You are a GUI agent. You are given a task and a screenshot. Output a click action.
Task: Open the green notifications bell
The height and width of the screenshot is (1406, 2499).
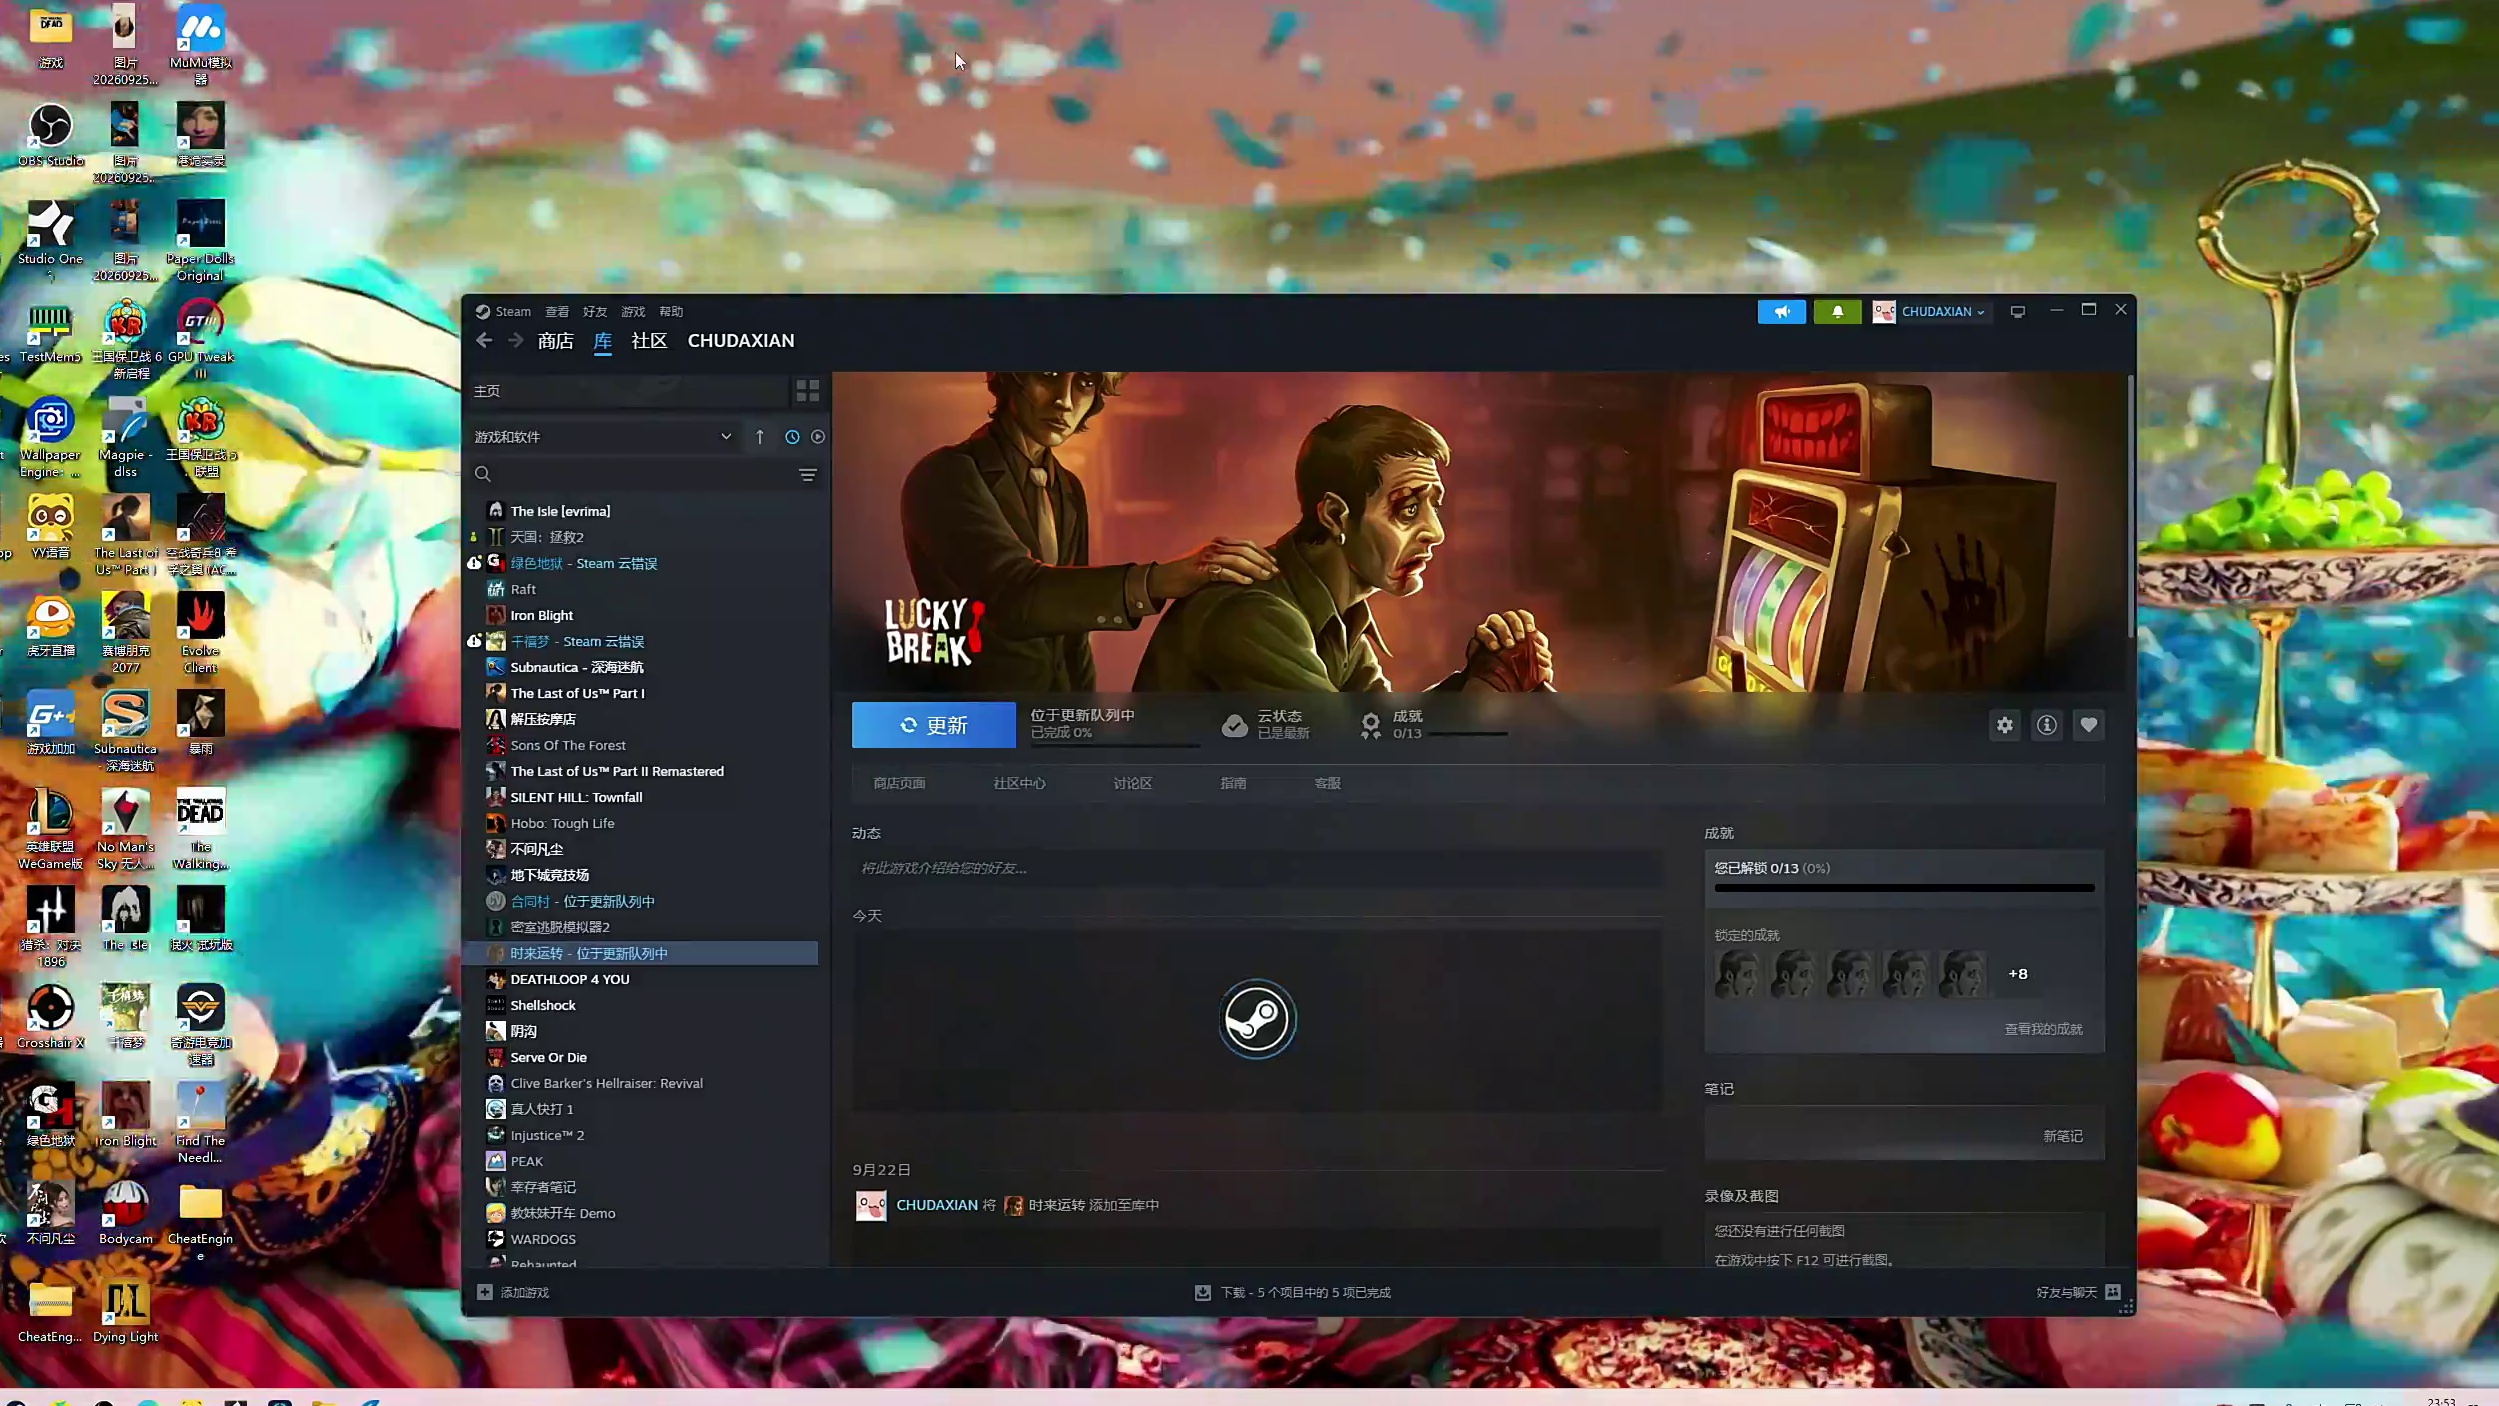point(1837,312)
